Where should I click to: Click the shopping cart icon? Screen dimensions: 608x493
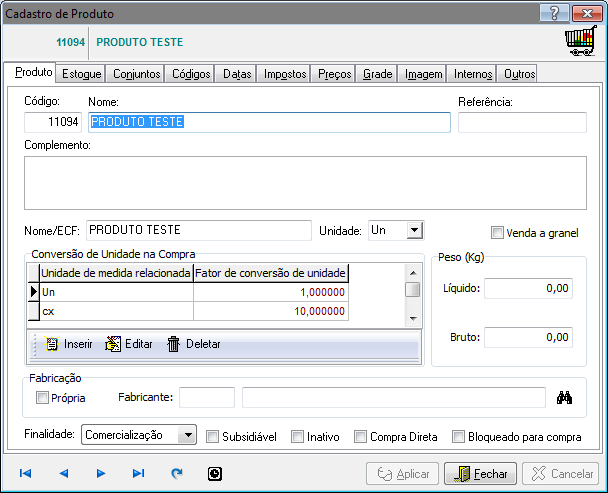(578, 44)
